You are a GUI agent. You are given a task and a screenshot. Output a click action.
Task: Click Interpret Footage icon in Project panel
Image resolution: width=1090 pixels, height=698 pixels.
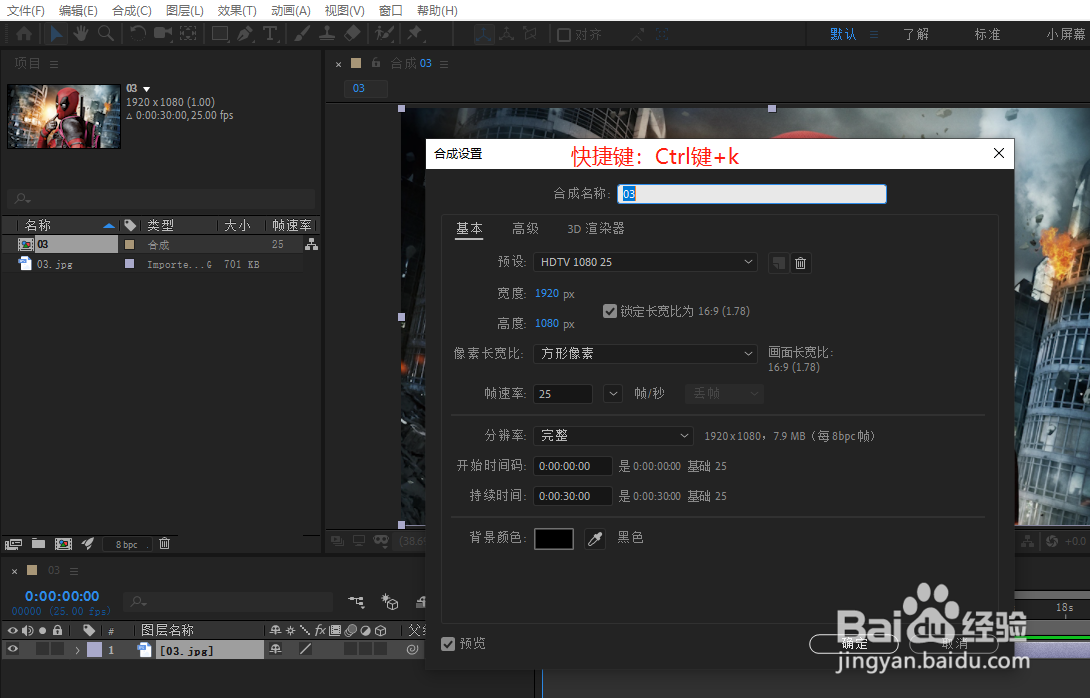click(13, 544)
